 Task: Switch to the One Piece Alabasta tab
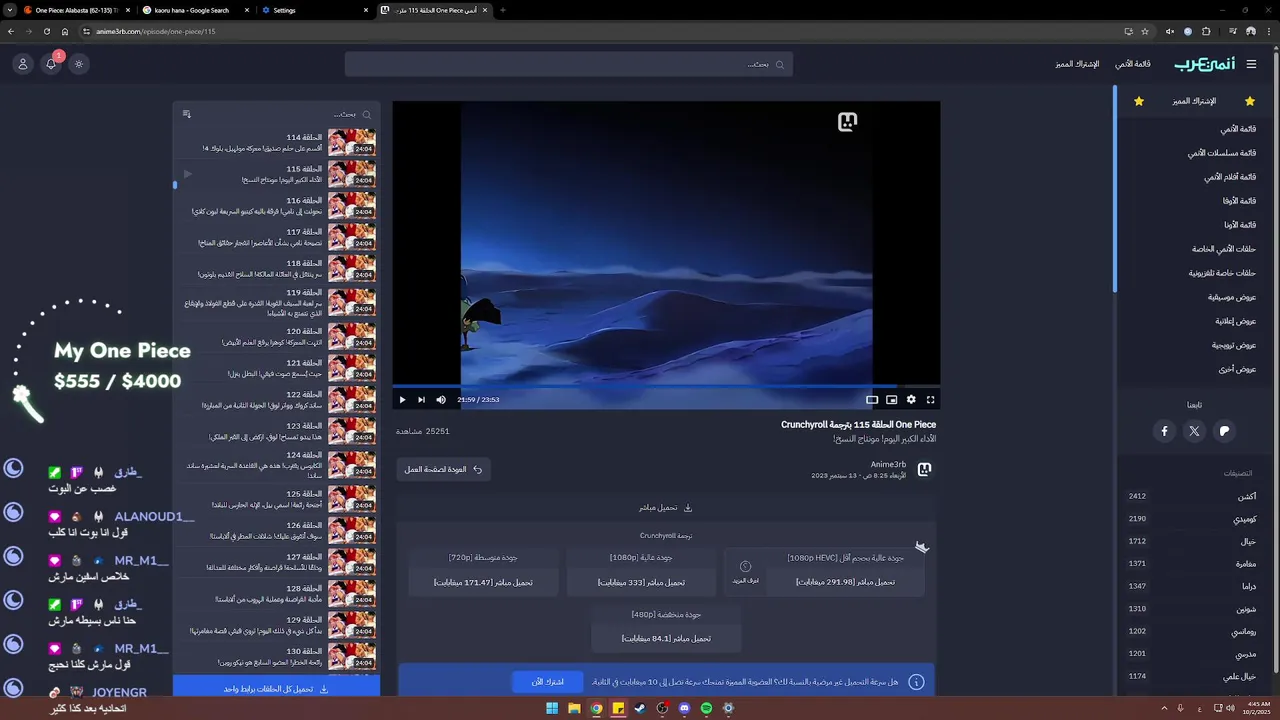coord(75,10)
